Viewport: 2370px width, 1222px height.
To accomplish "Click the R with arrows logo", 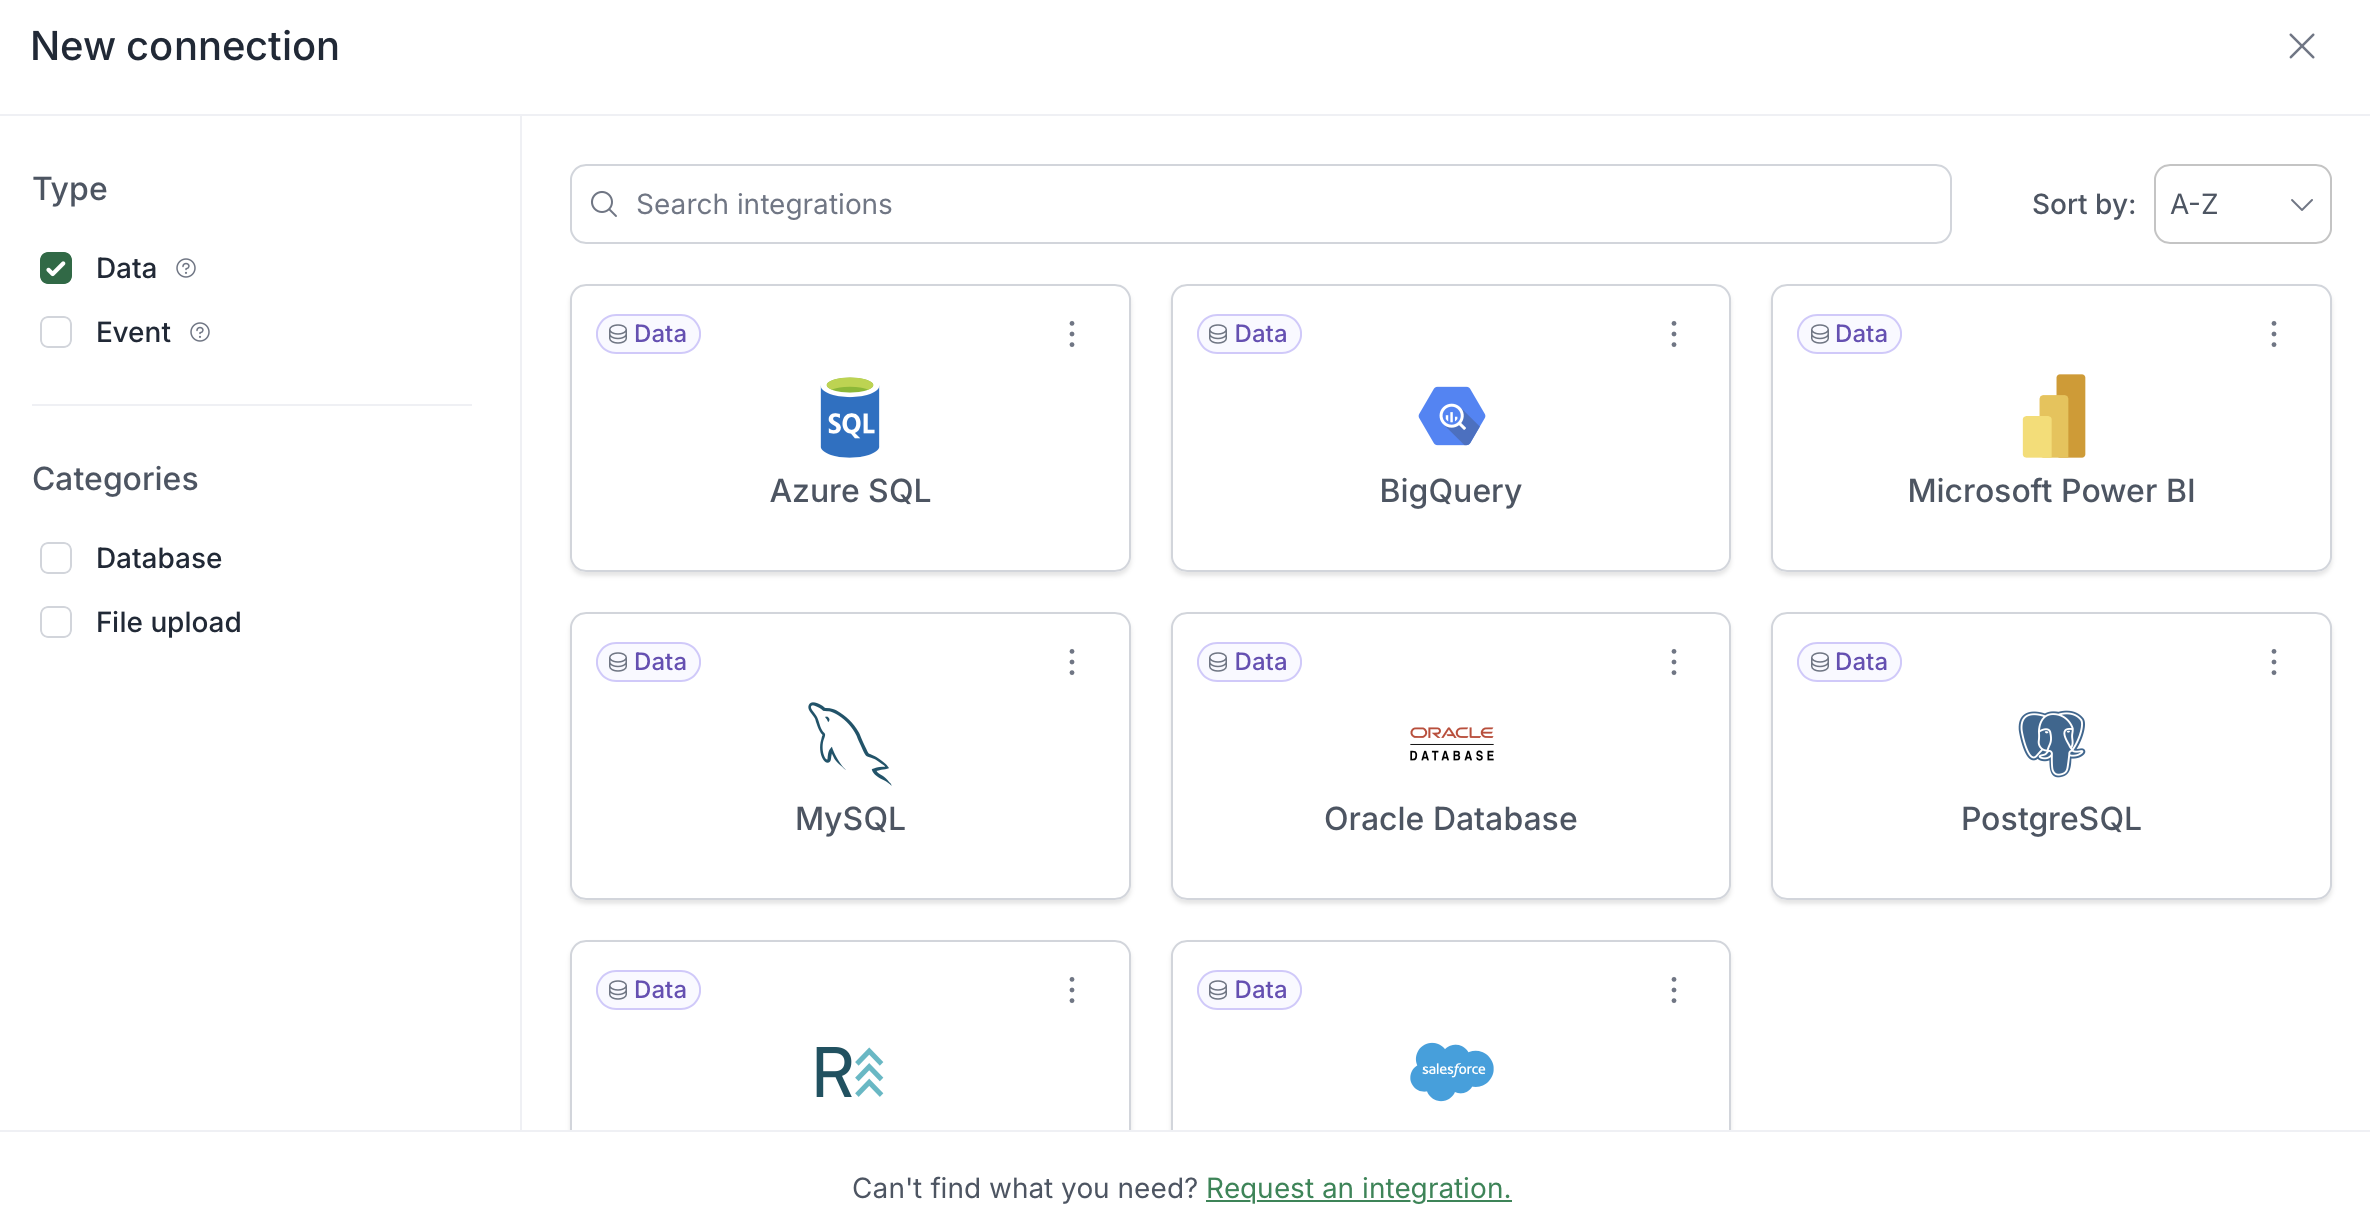I will [x=850, y=1072].
